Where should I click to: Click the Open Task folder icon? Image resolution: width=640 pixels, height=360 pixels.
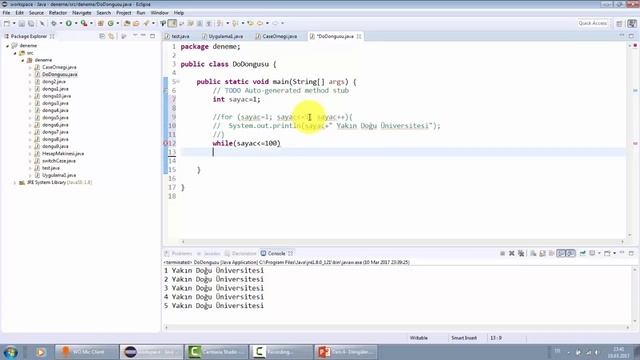pyautogui.click(x=136, y=23)
